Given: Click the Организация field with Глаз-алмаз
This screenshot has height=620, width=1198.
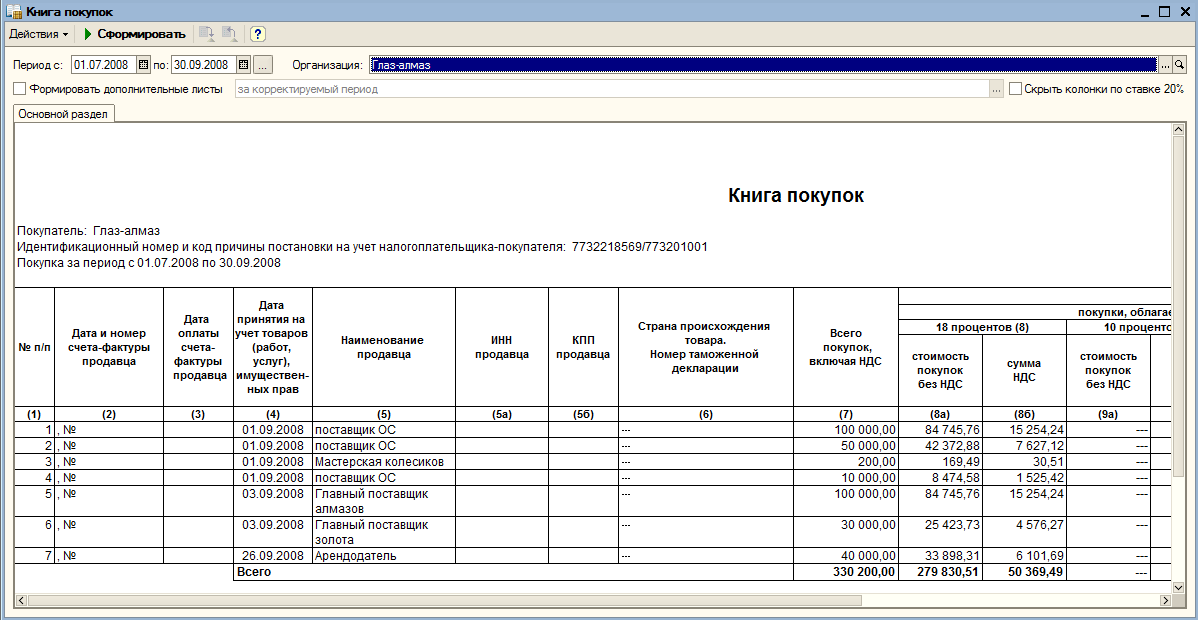Looking at the screenshot, I should (763, 65).
